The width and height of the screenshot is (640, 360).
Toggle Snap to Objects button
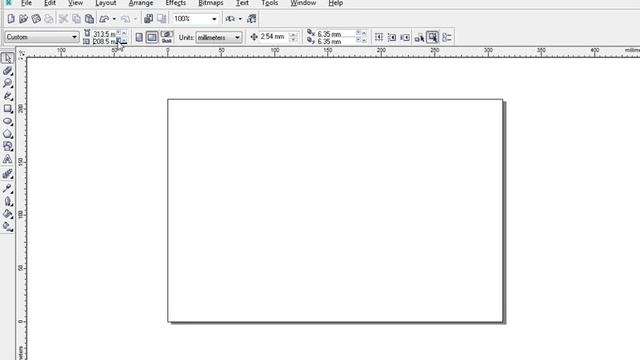[x=405, y=38]
